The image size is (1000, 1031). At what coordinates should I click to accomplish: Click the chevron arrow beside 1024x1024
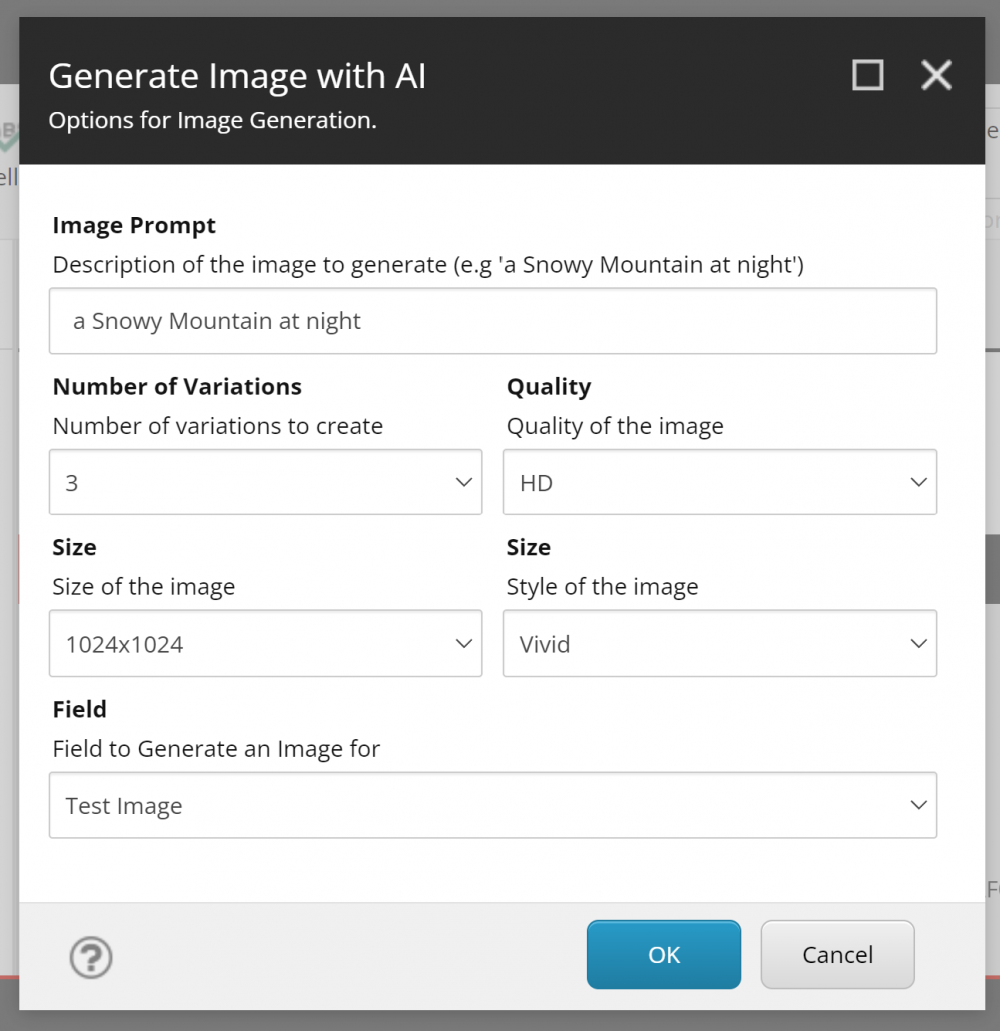(464, 643)
